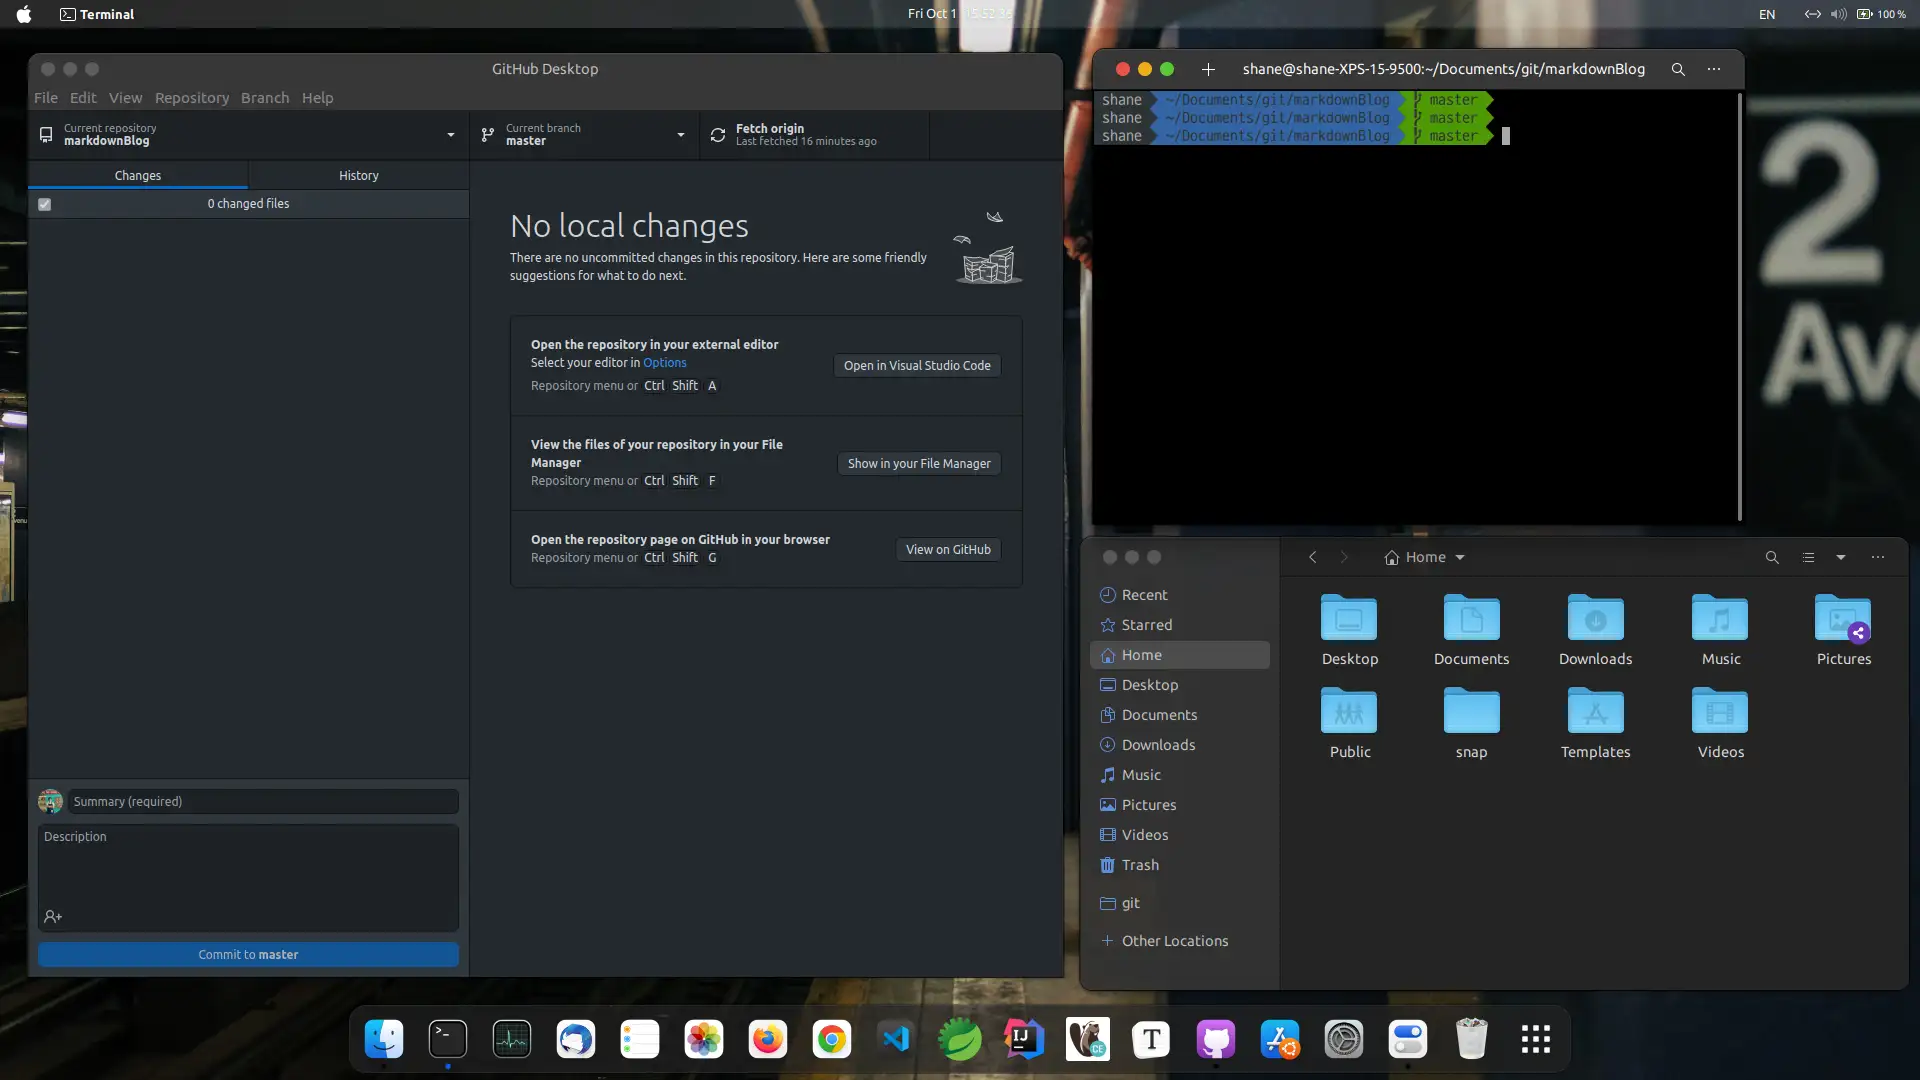Toggle the changed files checkbox
This screenshot has height=1080, width=1920.
[x=45, y=204]
